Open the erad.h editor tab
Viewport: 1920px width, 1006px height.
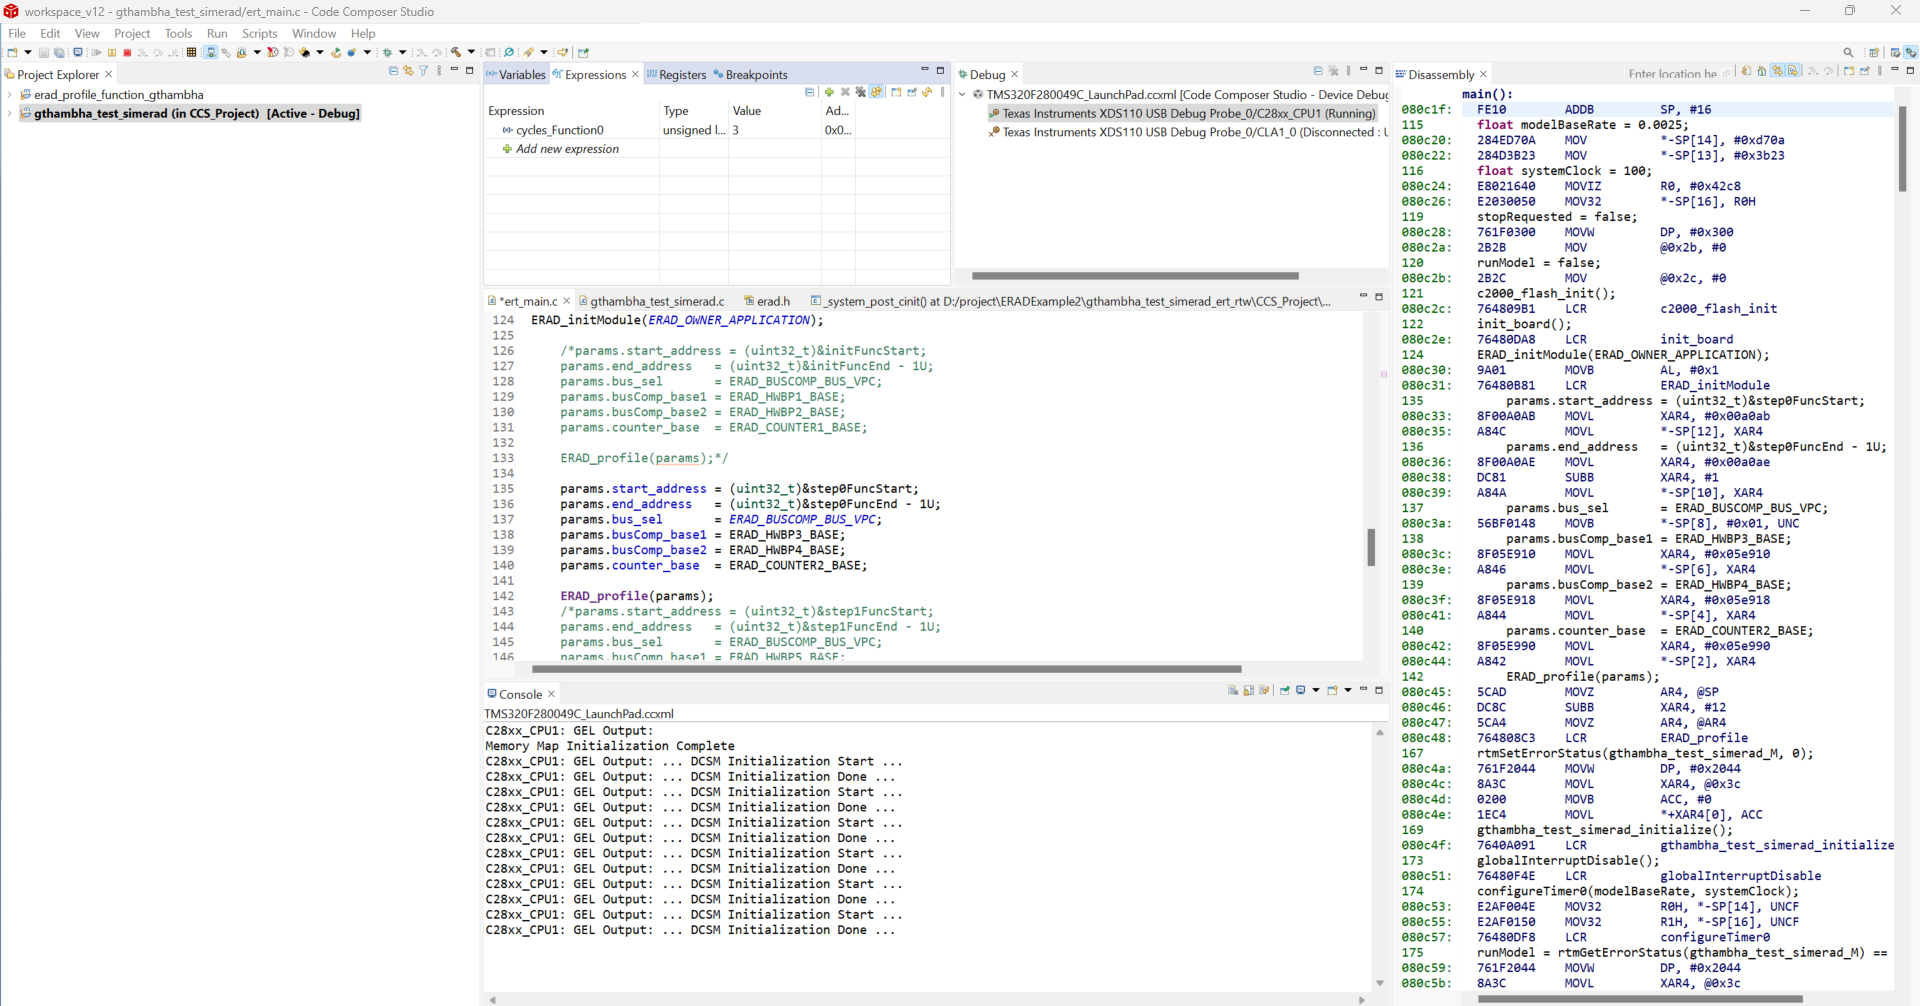point(767,301)
